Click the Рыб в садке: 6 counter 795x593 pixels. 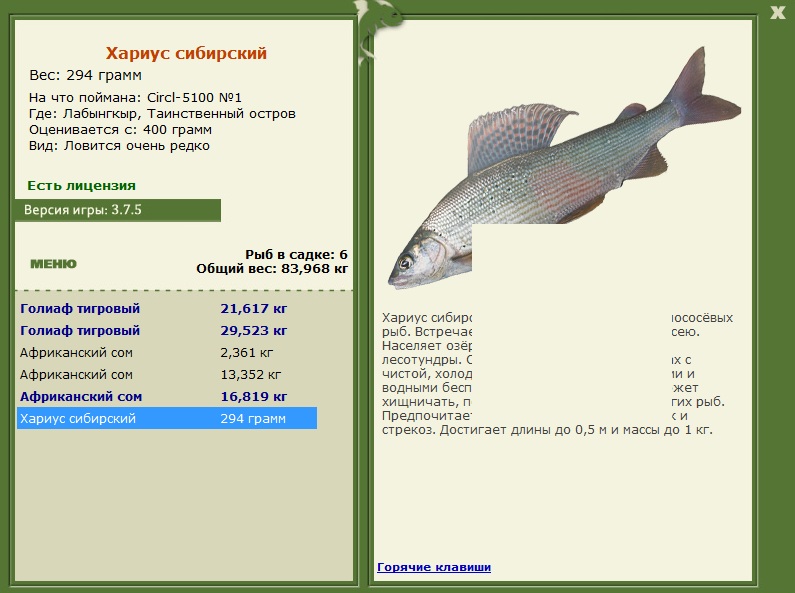click(x=297, y=254)
